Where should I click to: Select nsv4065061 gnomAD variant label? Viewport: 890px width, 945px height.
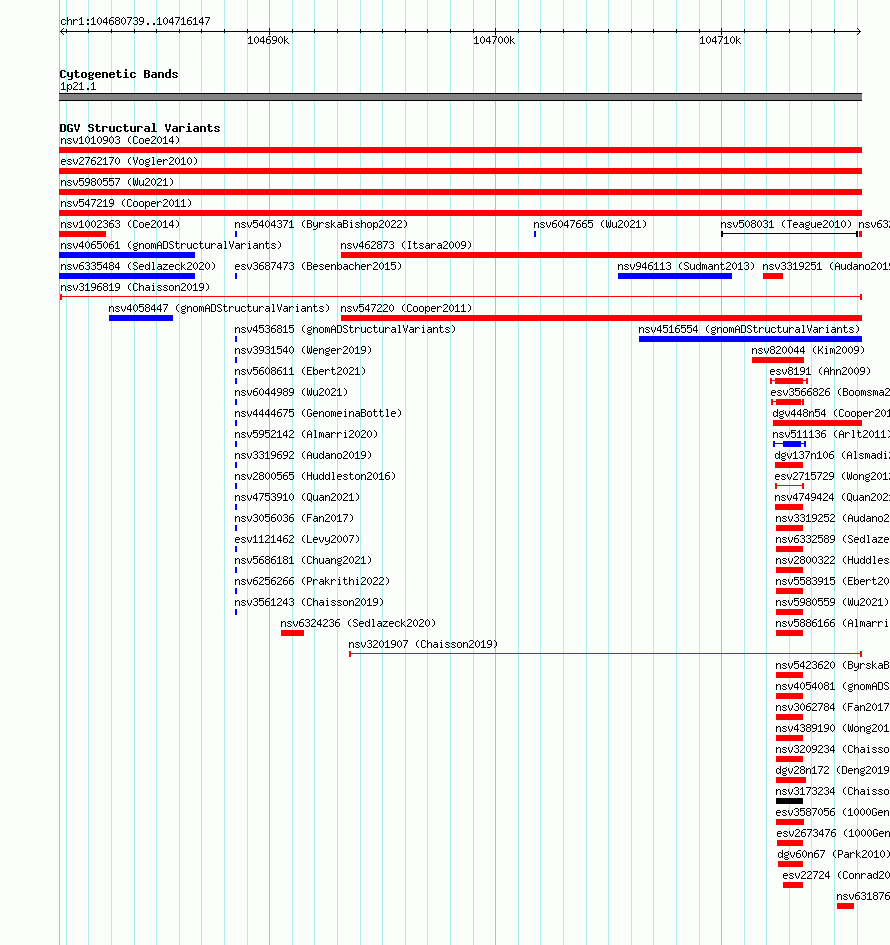171,245
